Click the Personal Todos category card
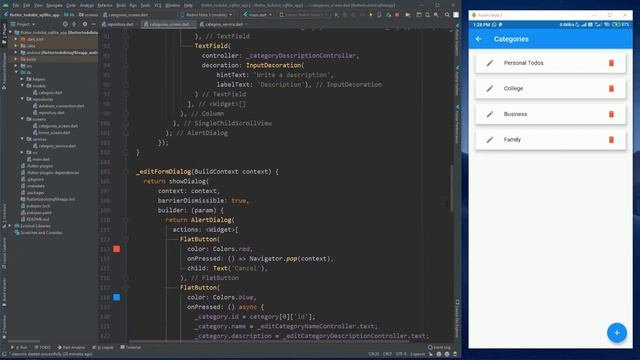The width and height of the screenshot is (640, 360). pos(550,63)
